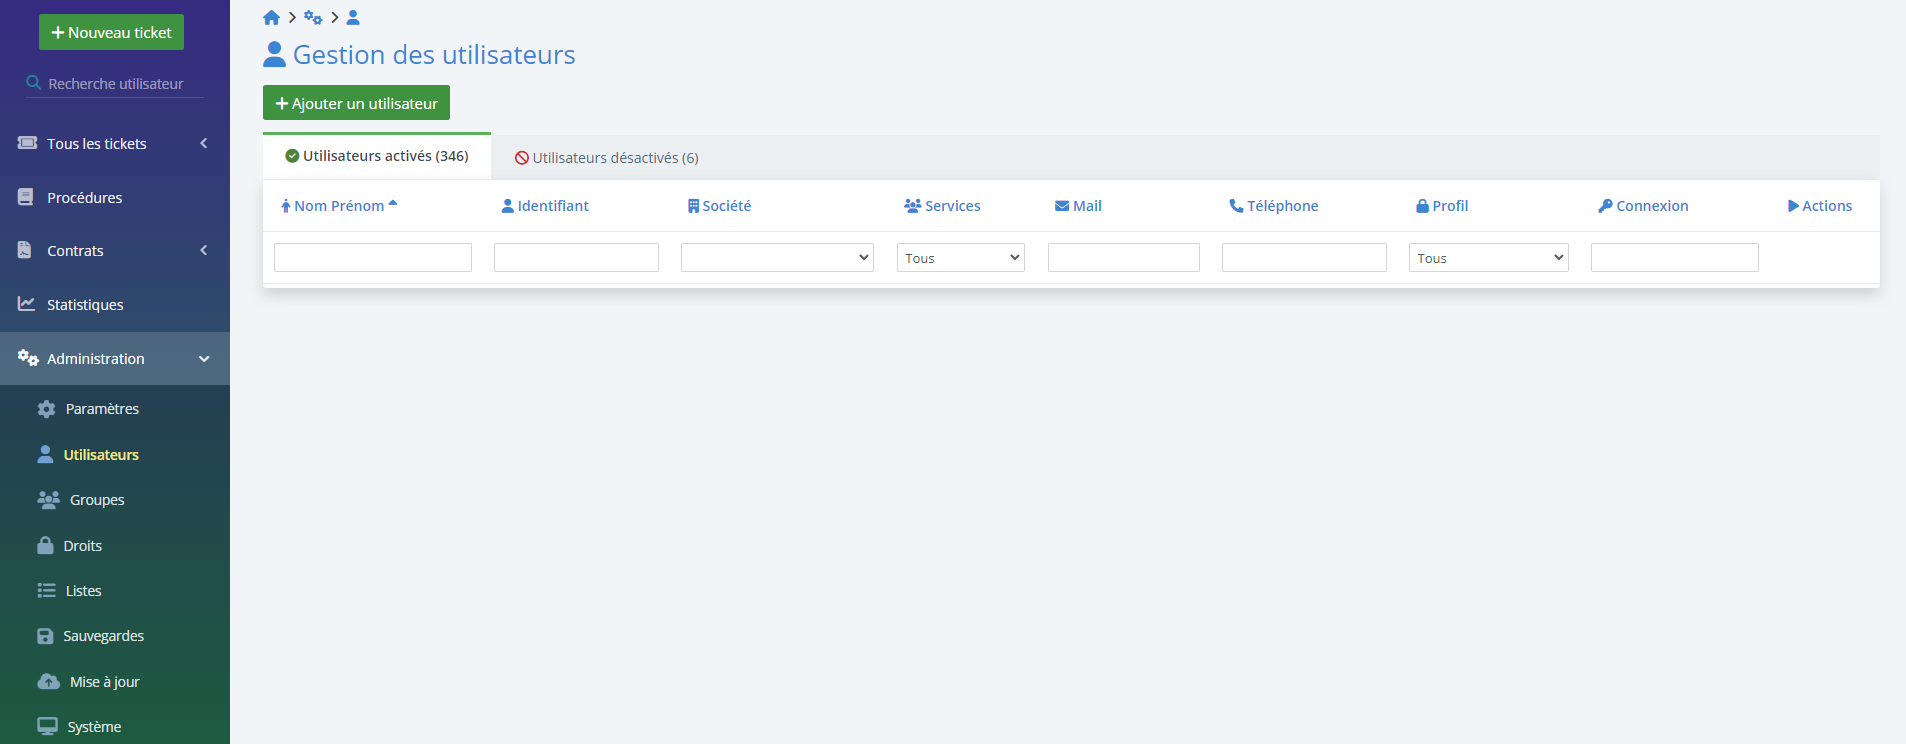Collapse the Administration menu chevron
1906x744 pixels.
(204, 359)
